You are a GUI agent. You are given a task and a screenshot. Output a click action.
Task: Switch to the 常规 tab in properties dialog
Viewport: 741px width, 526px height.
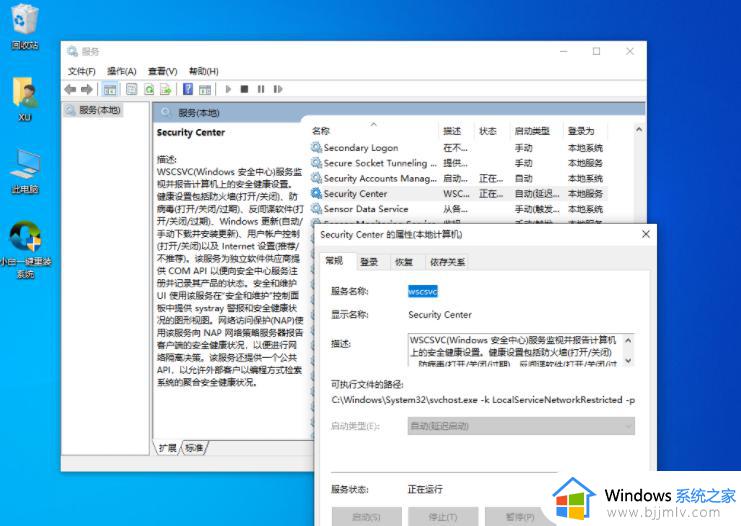[x=335, y=260]
